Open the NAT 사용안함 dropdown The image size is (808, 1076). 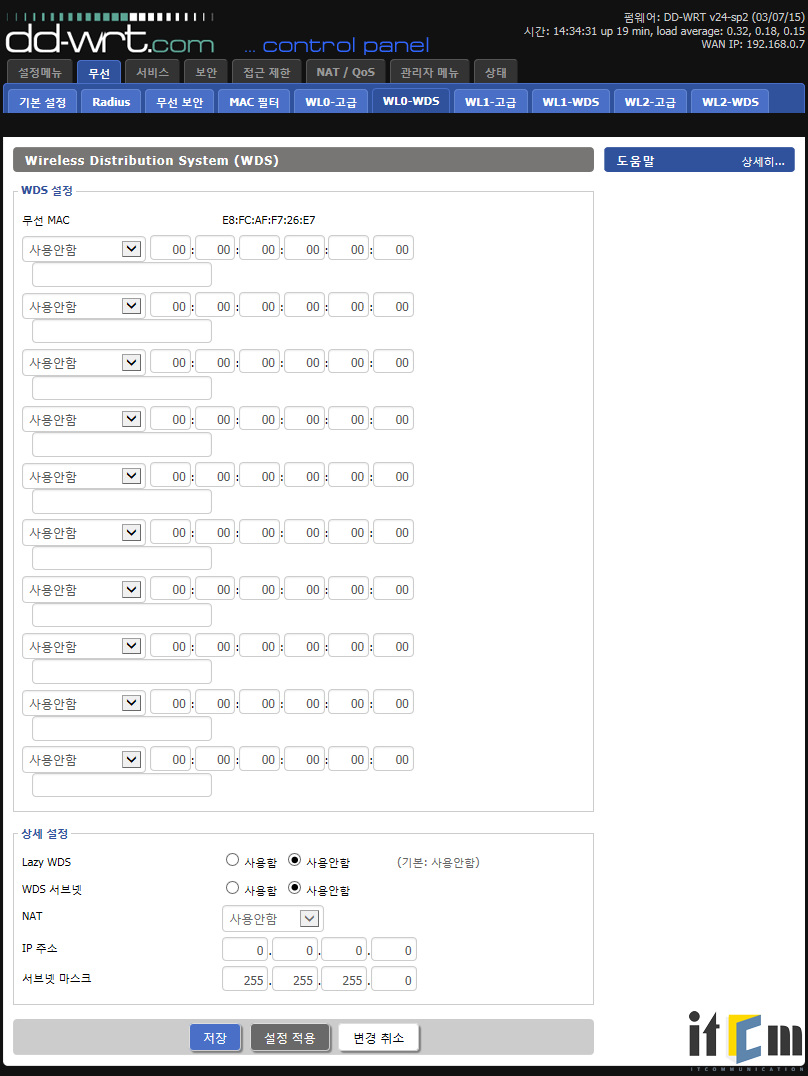[x=273, y=918]
